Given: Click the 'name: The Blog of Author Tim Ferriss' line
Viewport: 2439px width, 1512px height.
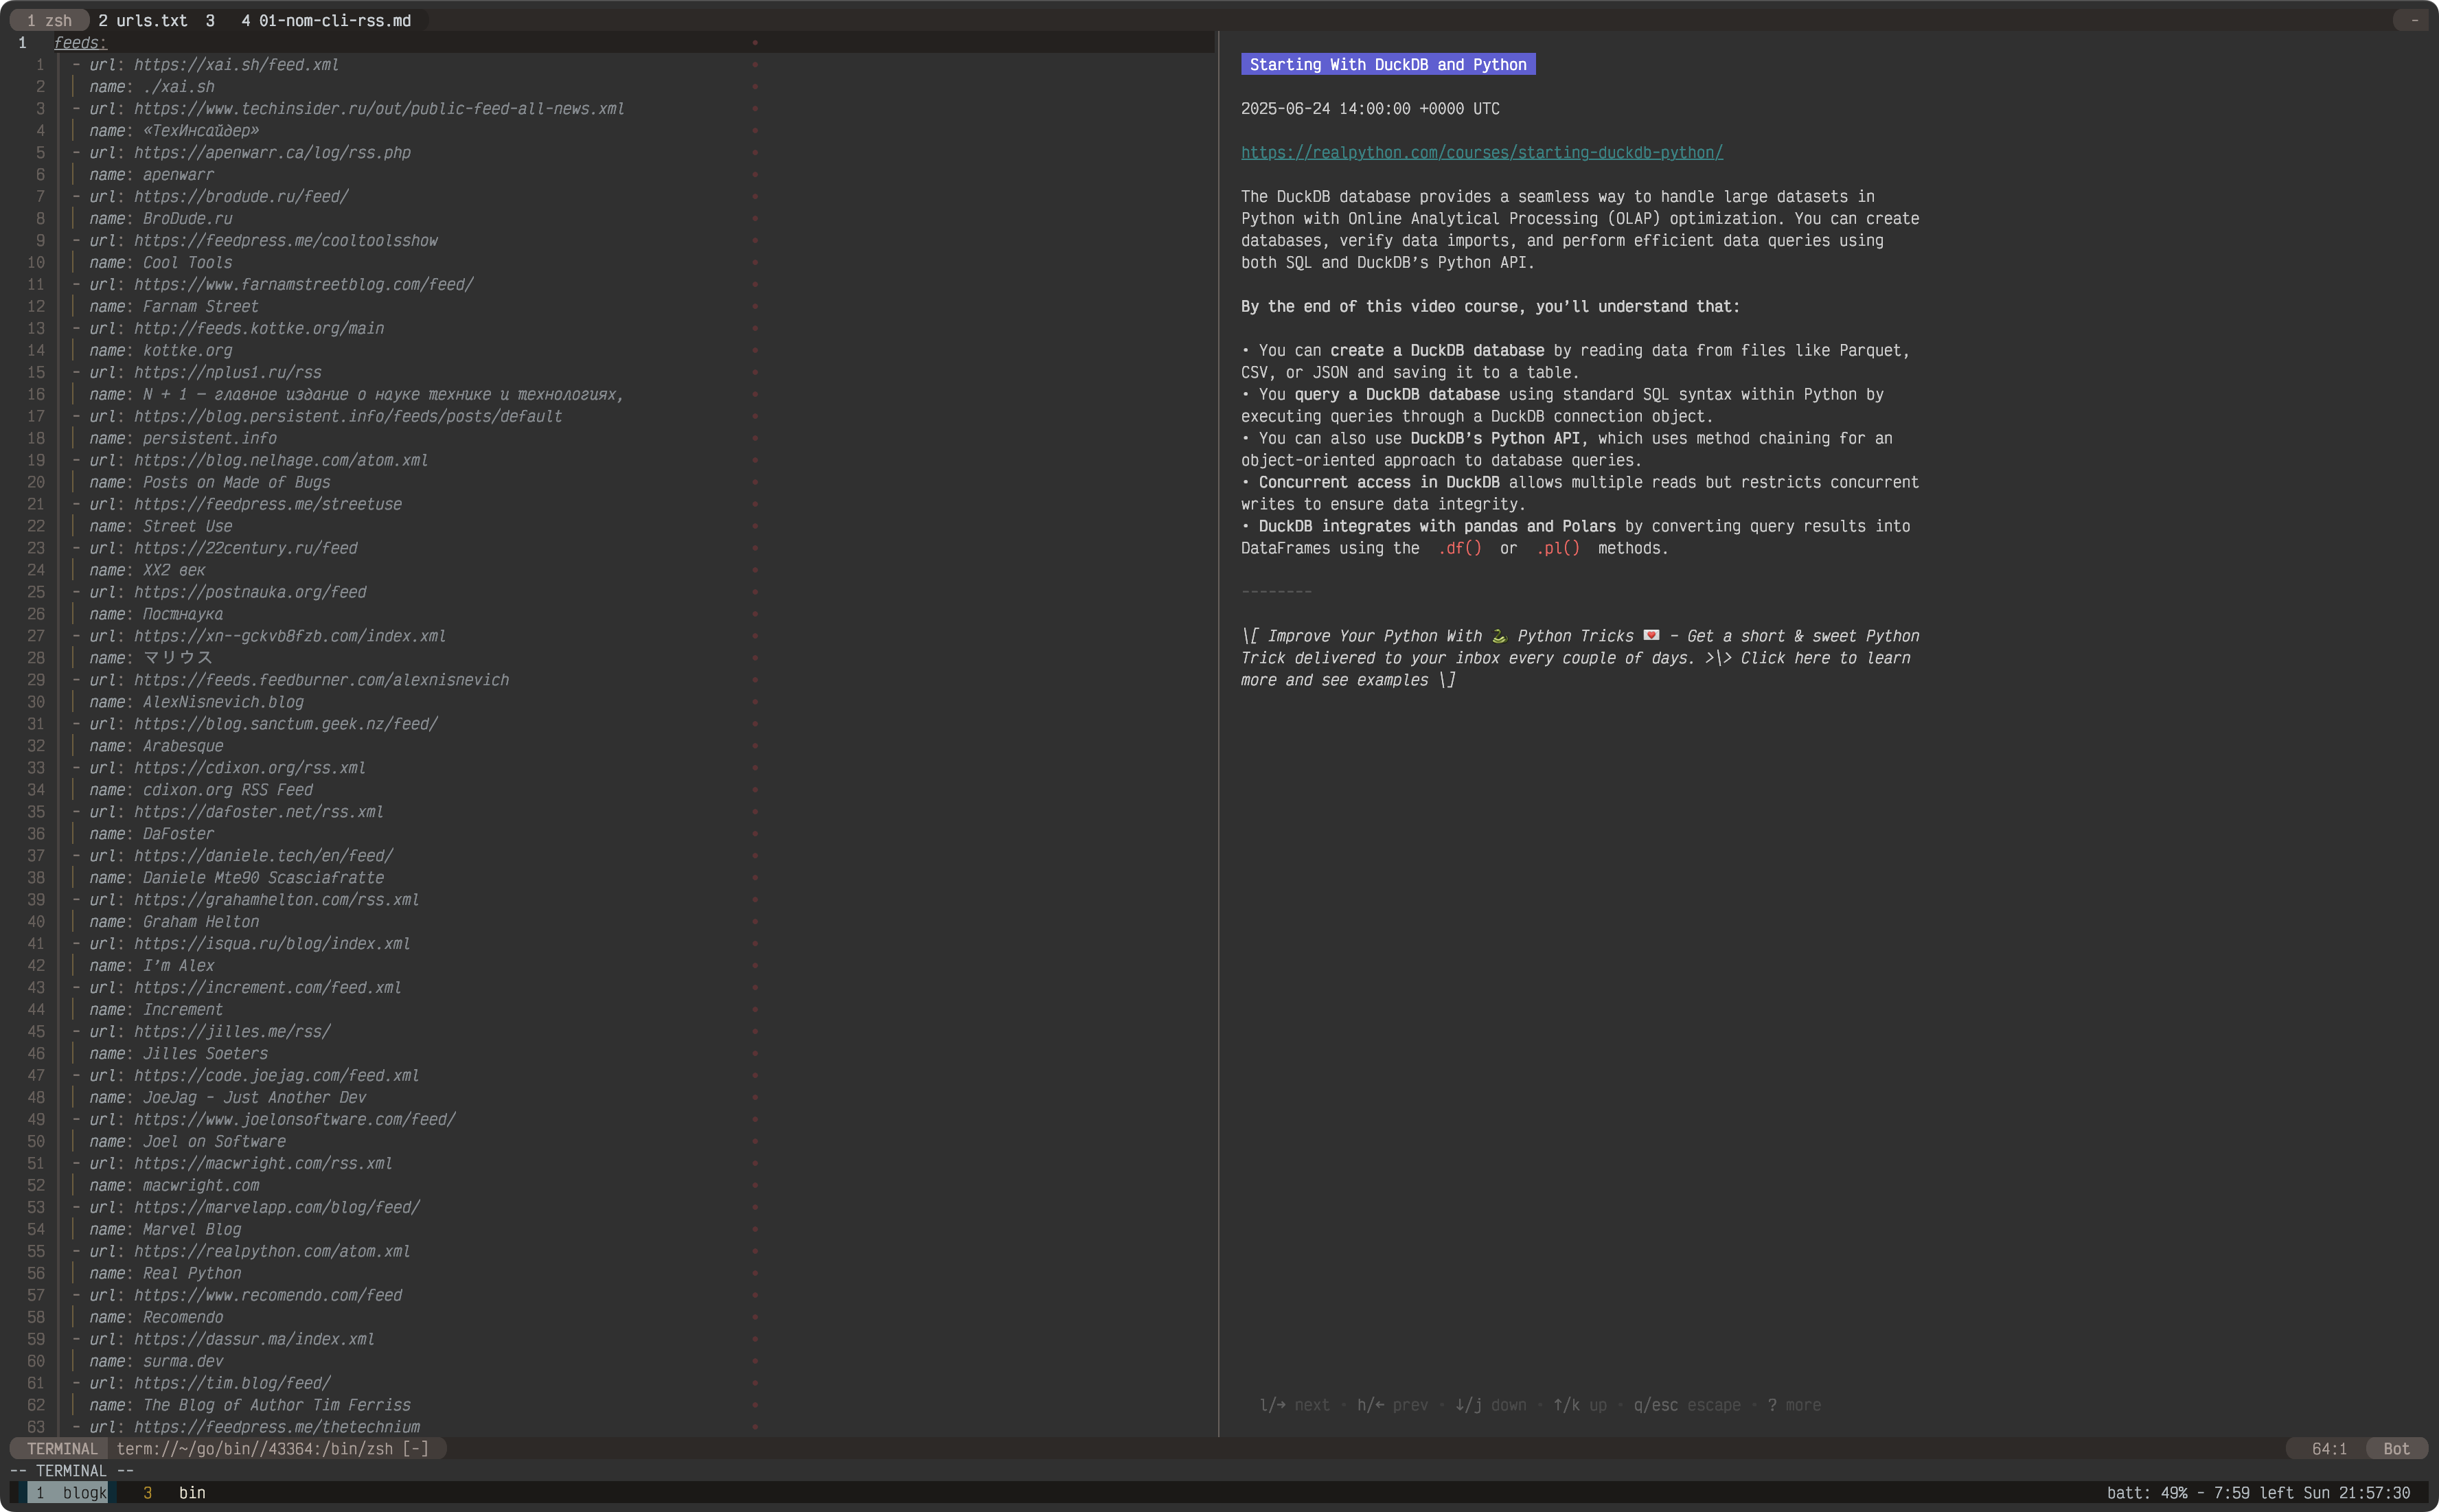Looking at the screenshot, I should (250, 1406).
